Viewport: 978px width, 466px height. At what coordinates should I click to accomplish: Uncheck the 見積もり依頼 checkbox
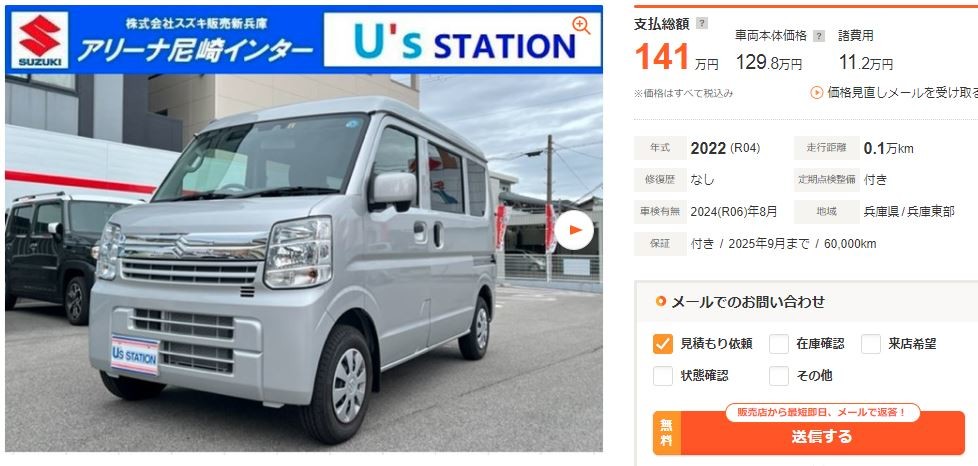(x=663, y=344)
